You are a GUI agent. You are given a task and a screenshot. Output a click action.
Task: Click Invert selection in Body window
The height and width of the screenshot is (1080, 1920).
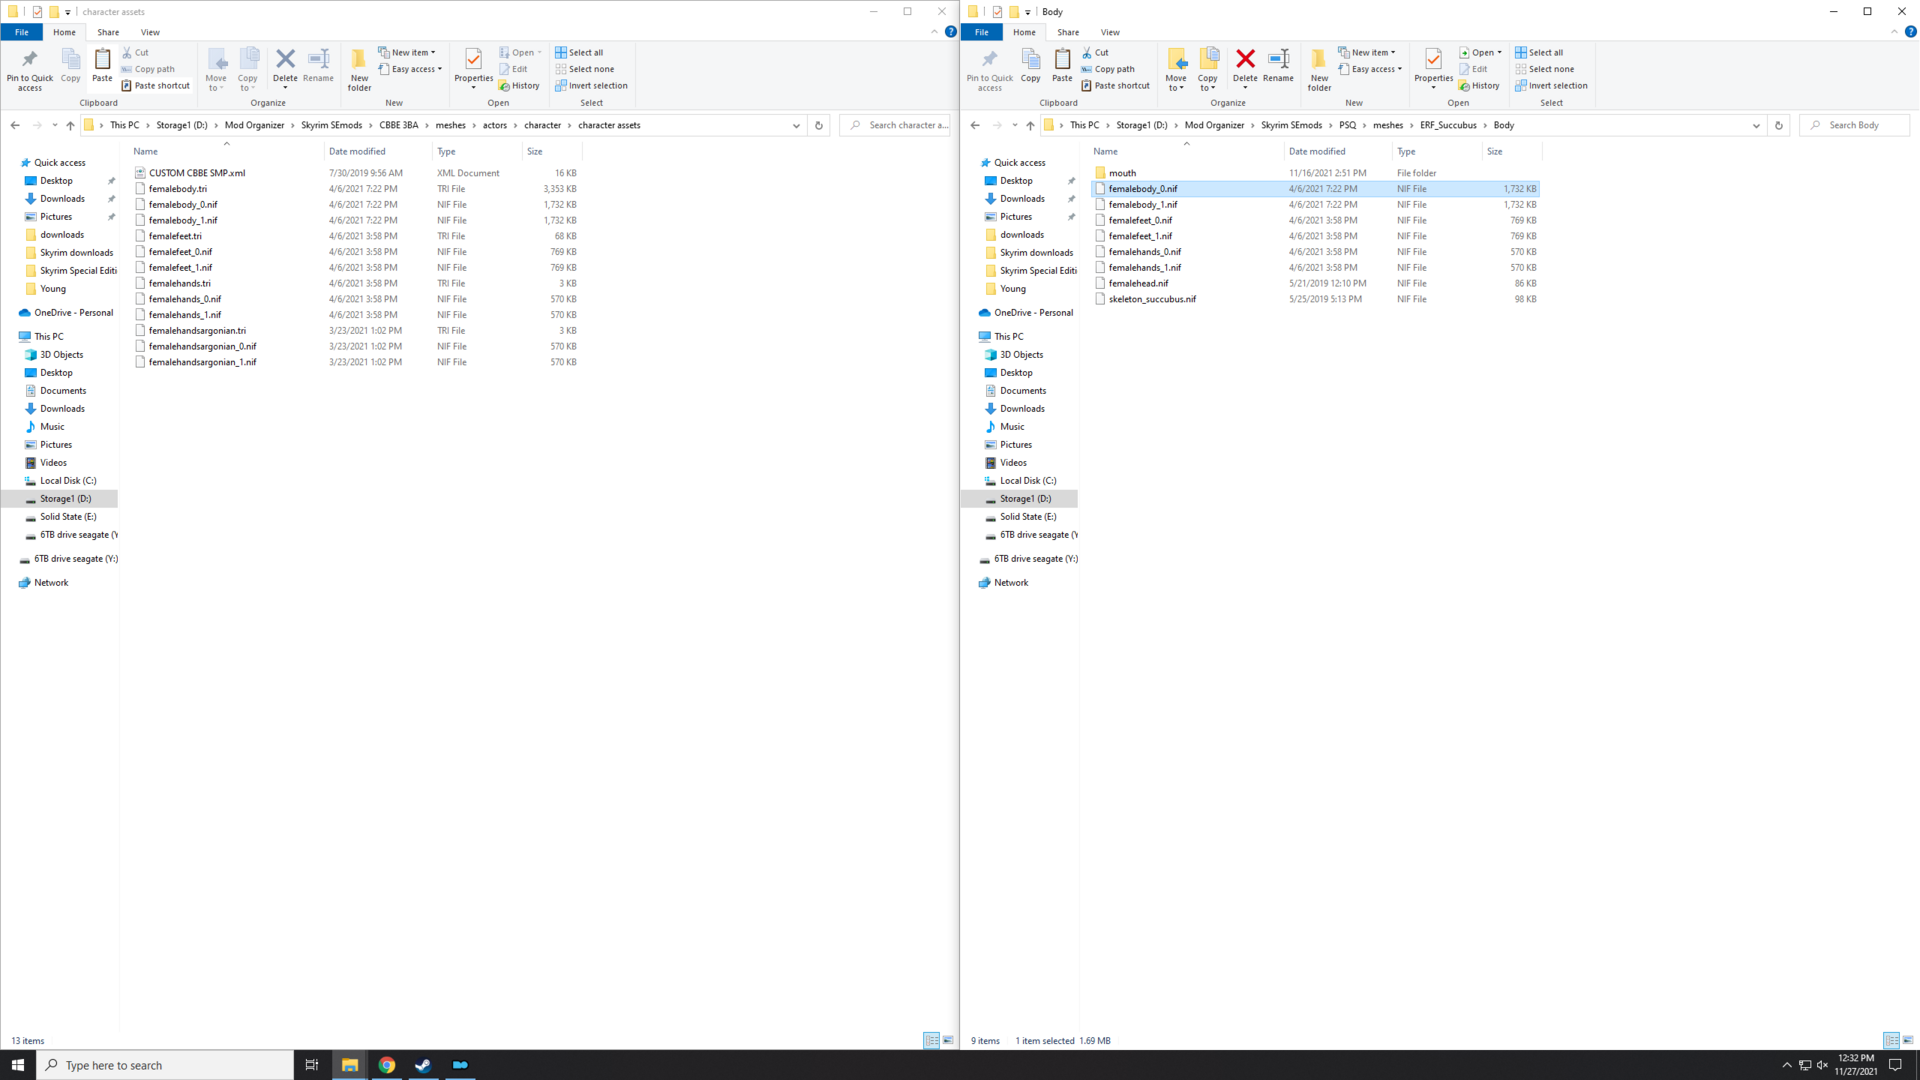pyautogui.click(x=1551, y=85)
